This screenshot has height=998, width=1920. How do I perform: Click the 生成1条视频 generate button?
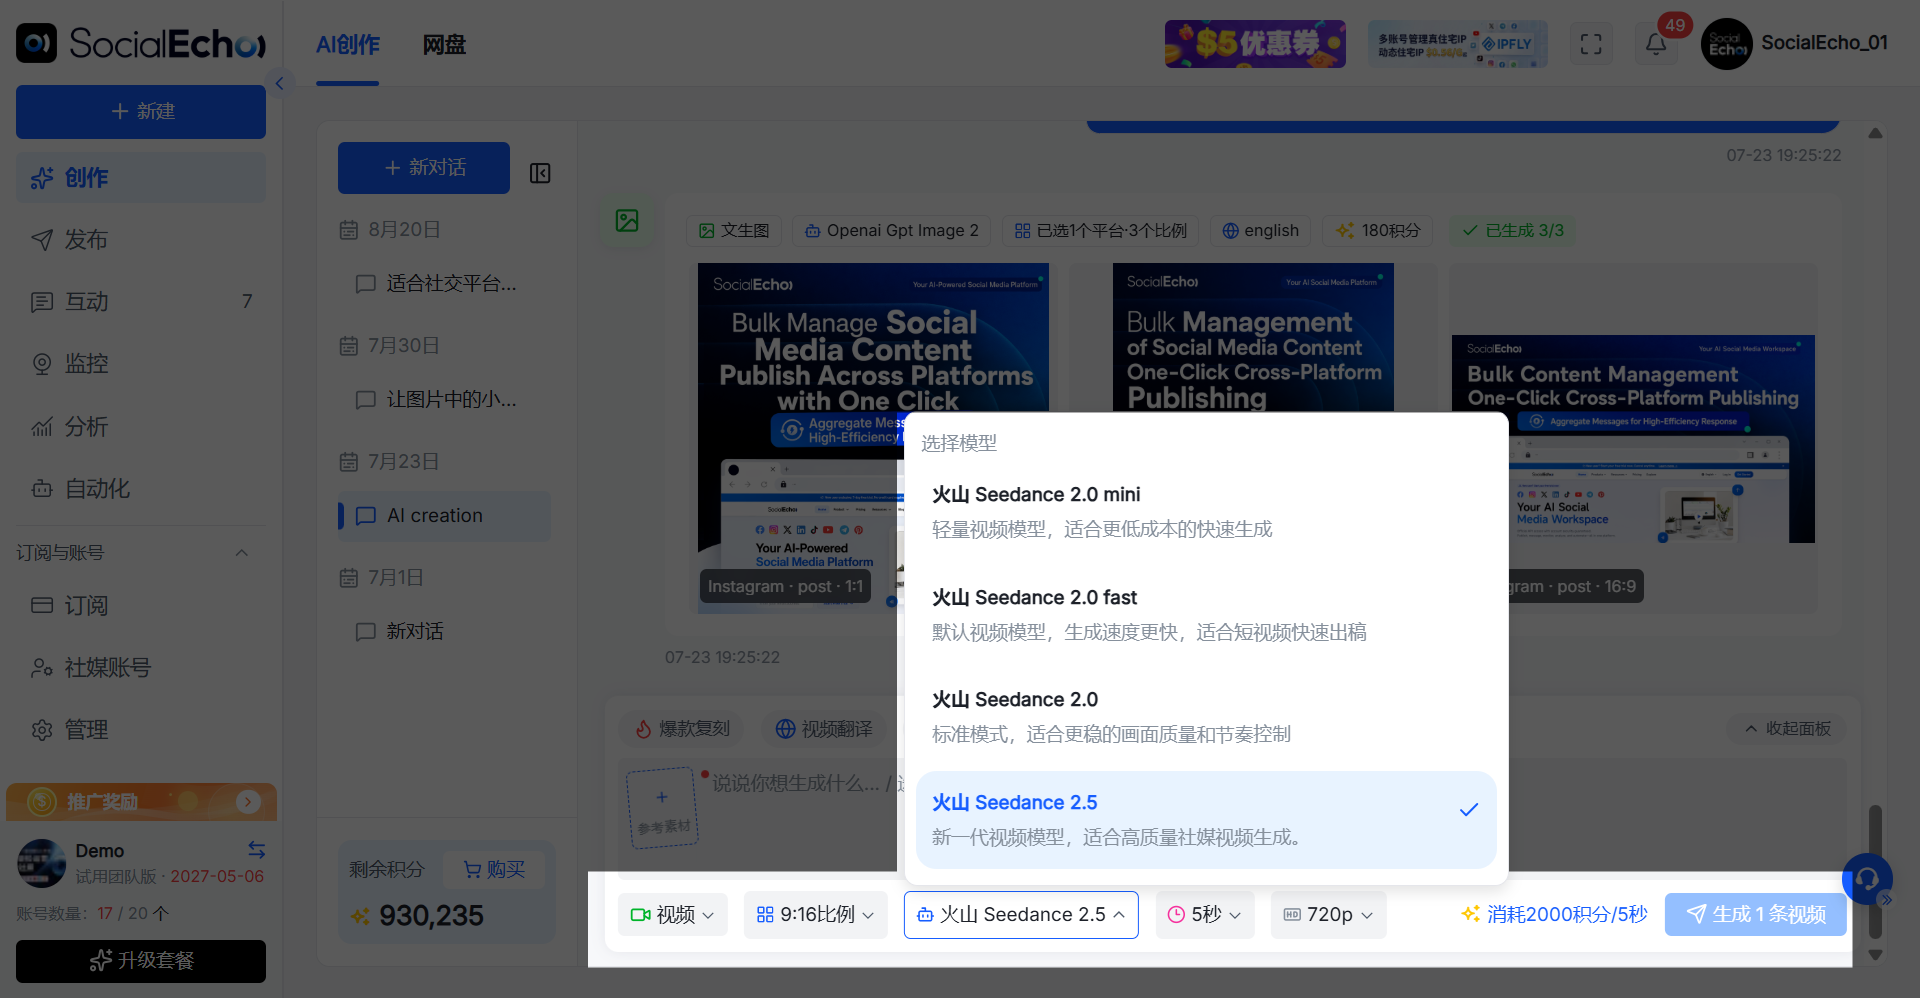click(1756, 915)
